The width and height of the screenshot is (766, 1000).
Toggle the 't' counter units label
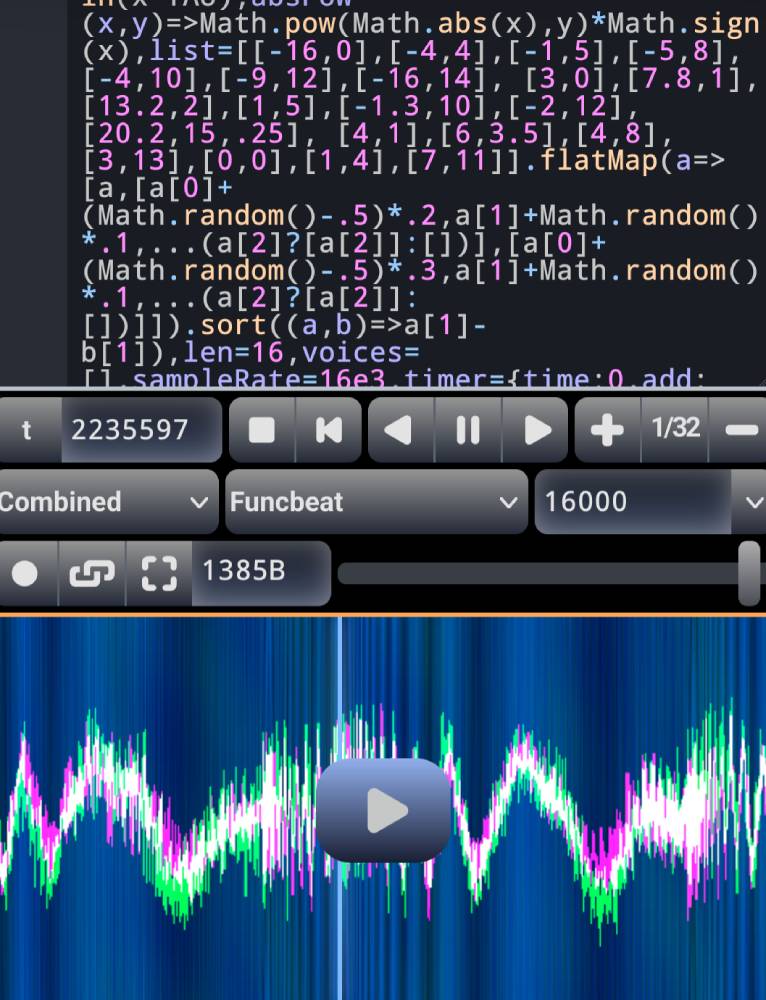coord(27,430)
